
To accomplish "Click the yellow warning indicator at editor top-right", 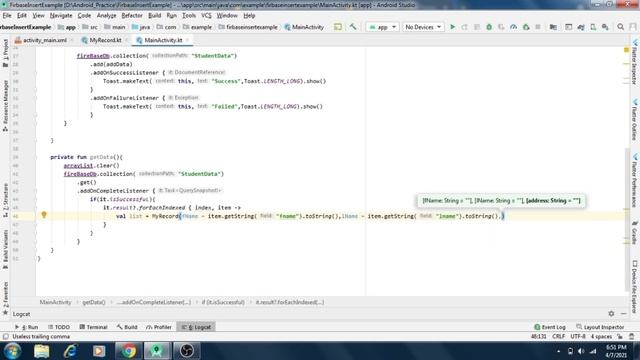I will (x=626, y=50).
